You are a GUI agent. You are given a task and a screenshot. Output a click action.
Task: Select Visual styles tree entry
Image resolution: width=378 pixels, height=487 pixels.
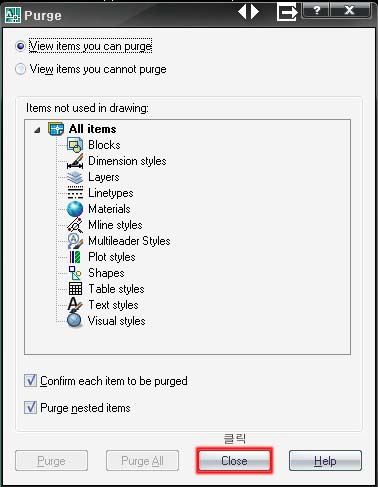(117, 321)
